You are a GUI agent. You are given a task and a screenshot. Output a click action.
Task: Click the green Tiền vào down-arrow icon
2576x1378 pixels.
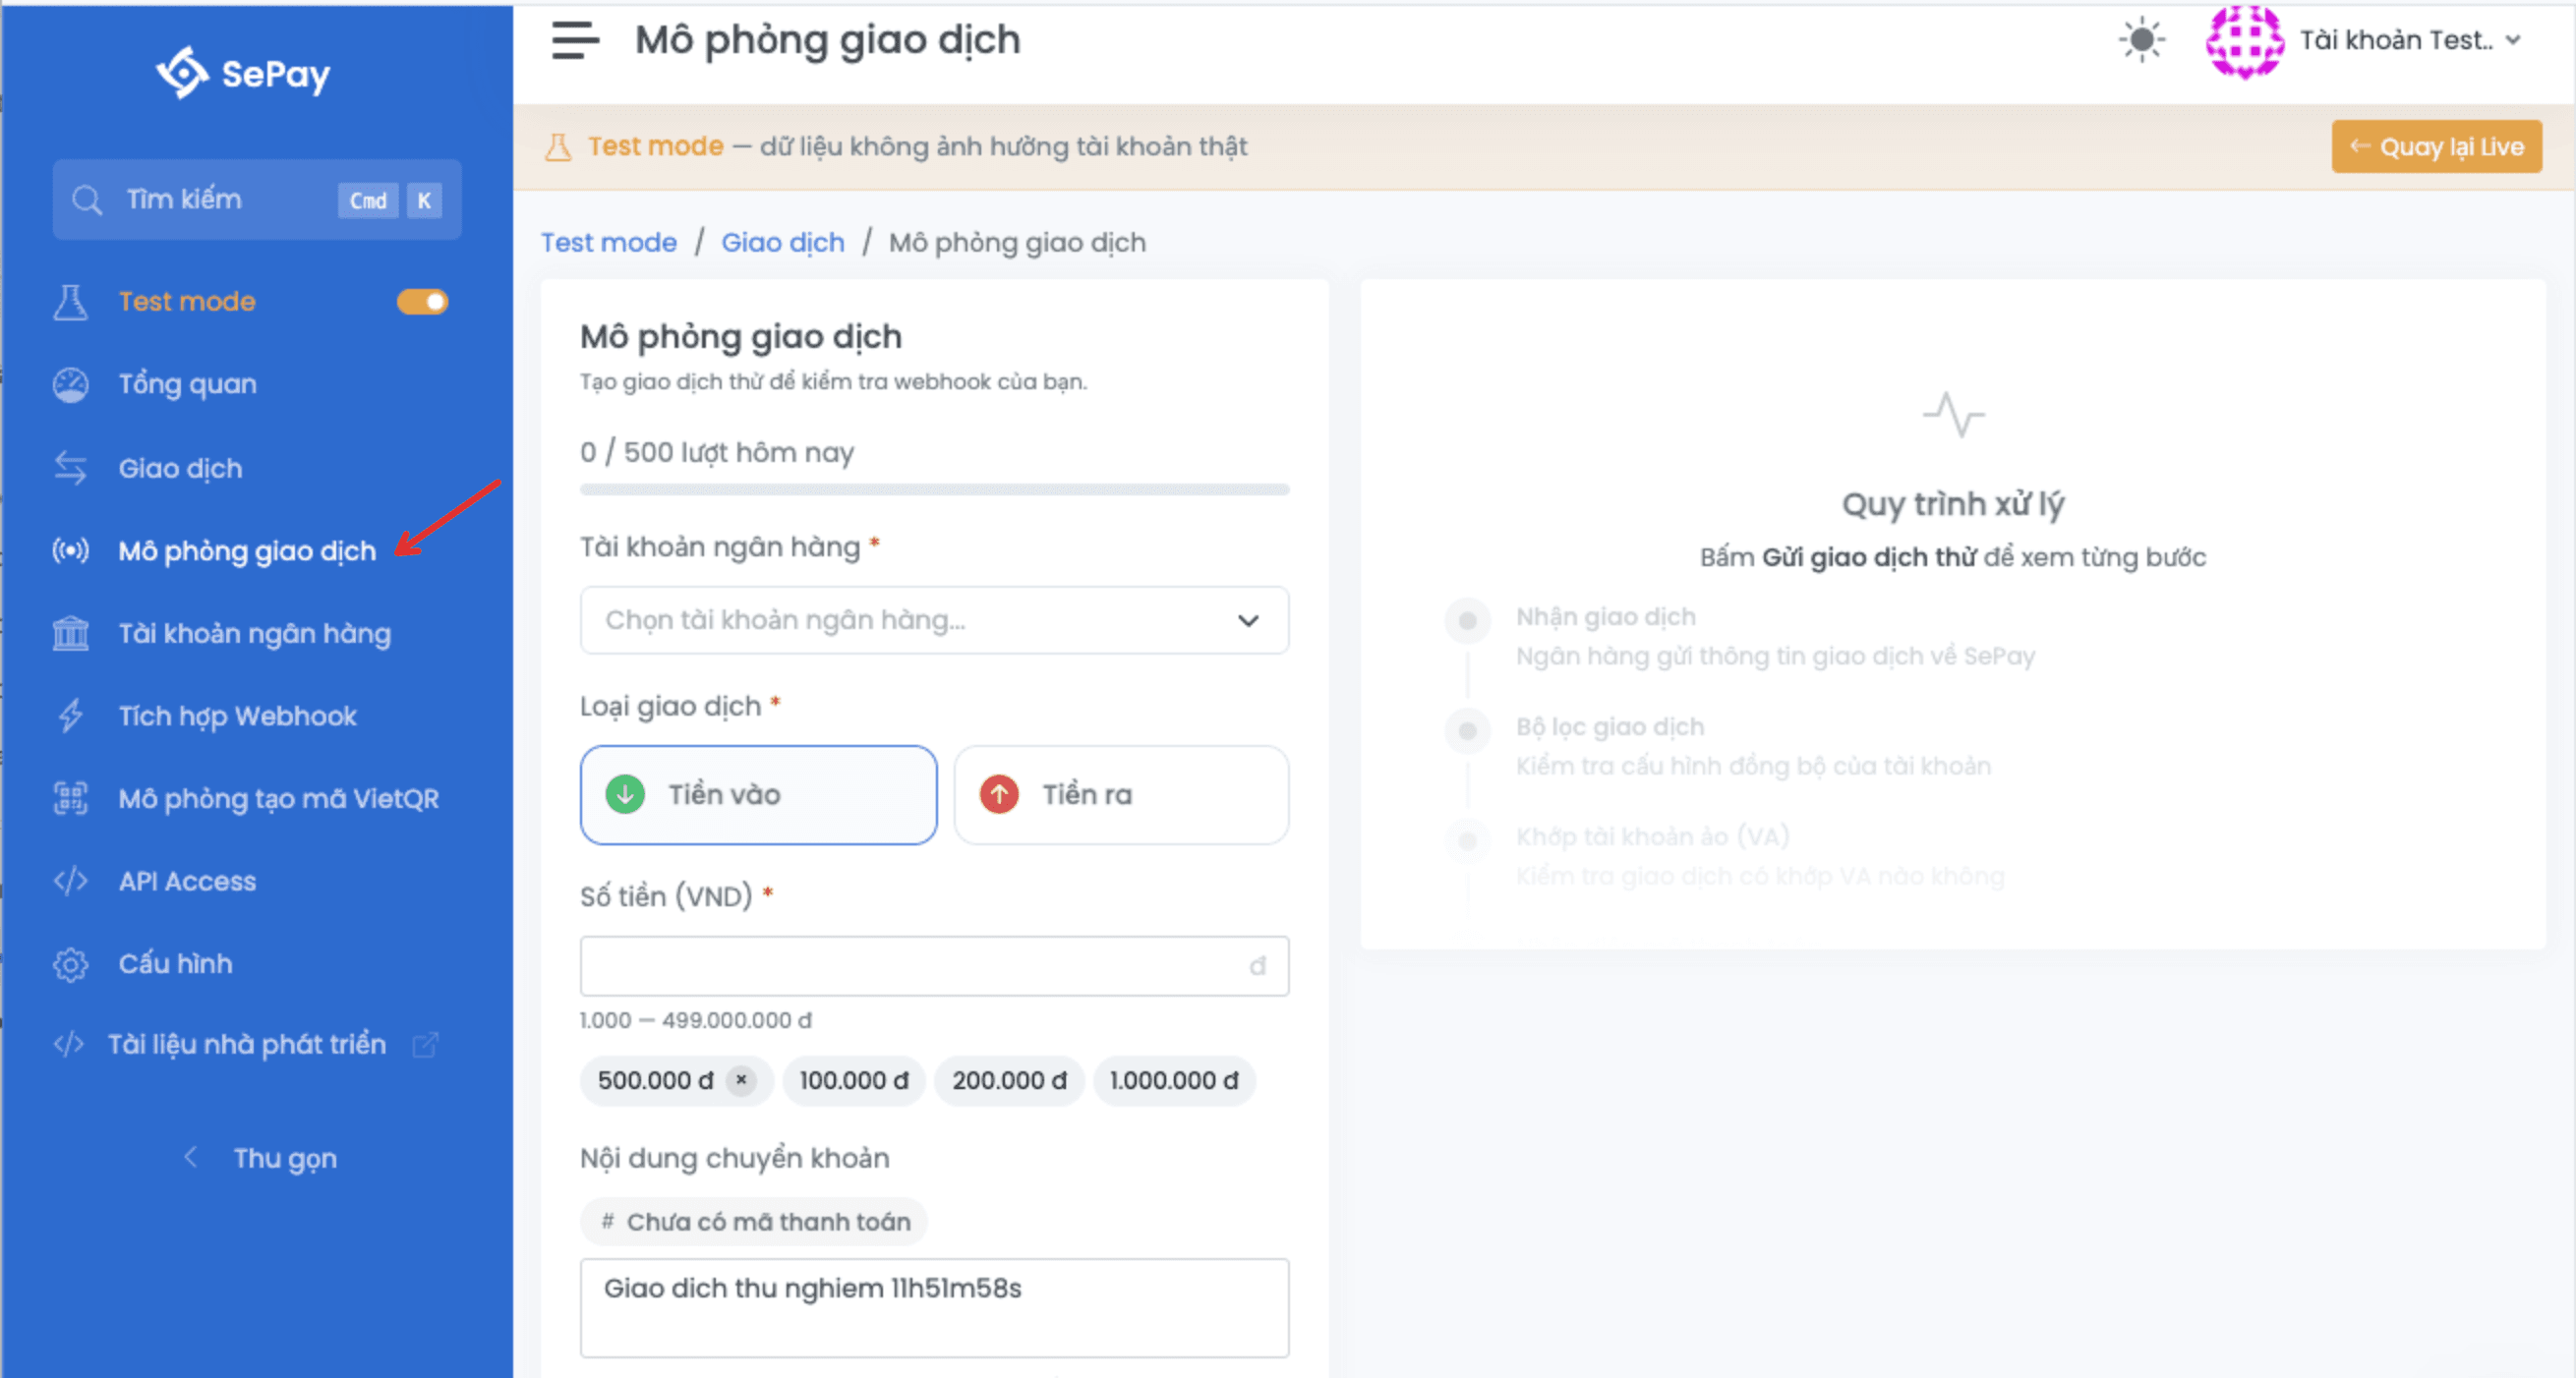pos(625,795)
